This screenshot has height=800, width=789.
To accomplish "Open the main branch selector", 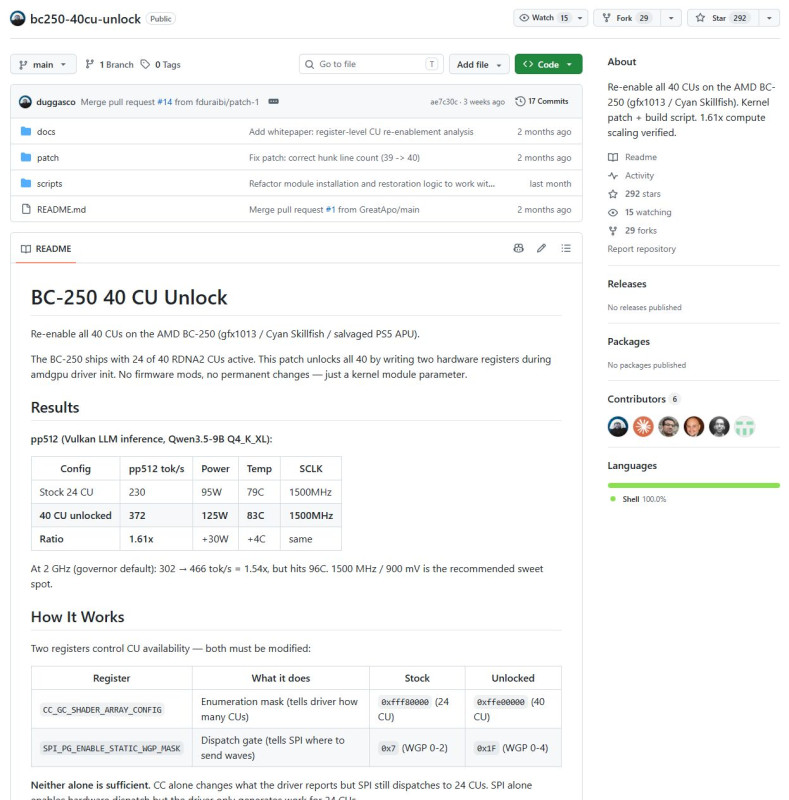I will pos(43,64).
